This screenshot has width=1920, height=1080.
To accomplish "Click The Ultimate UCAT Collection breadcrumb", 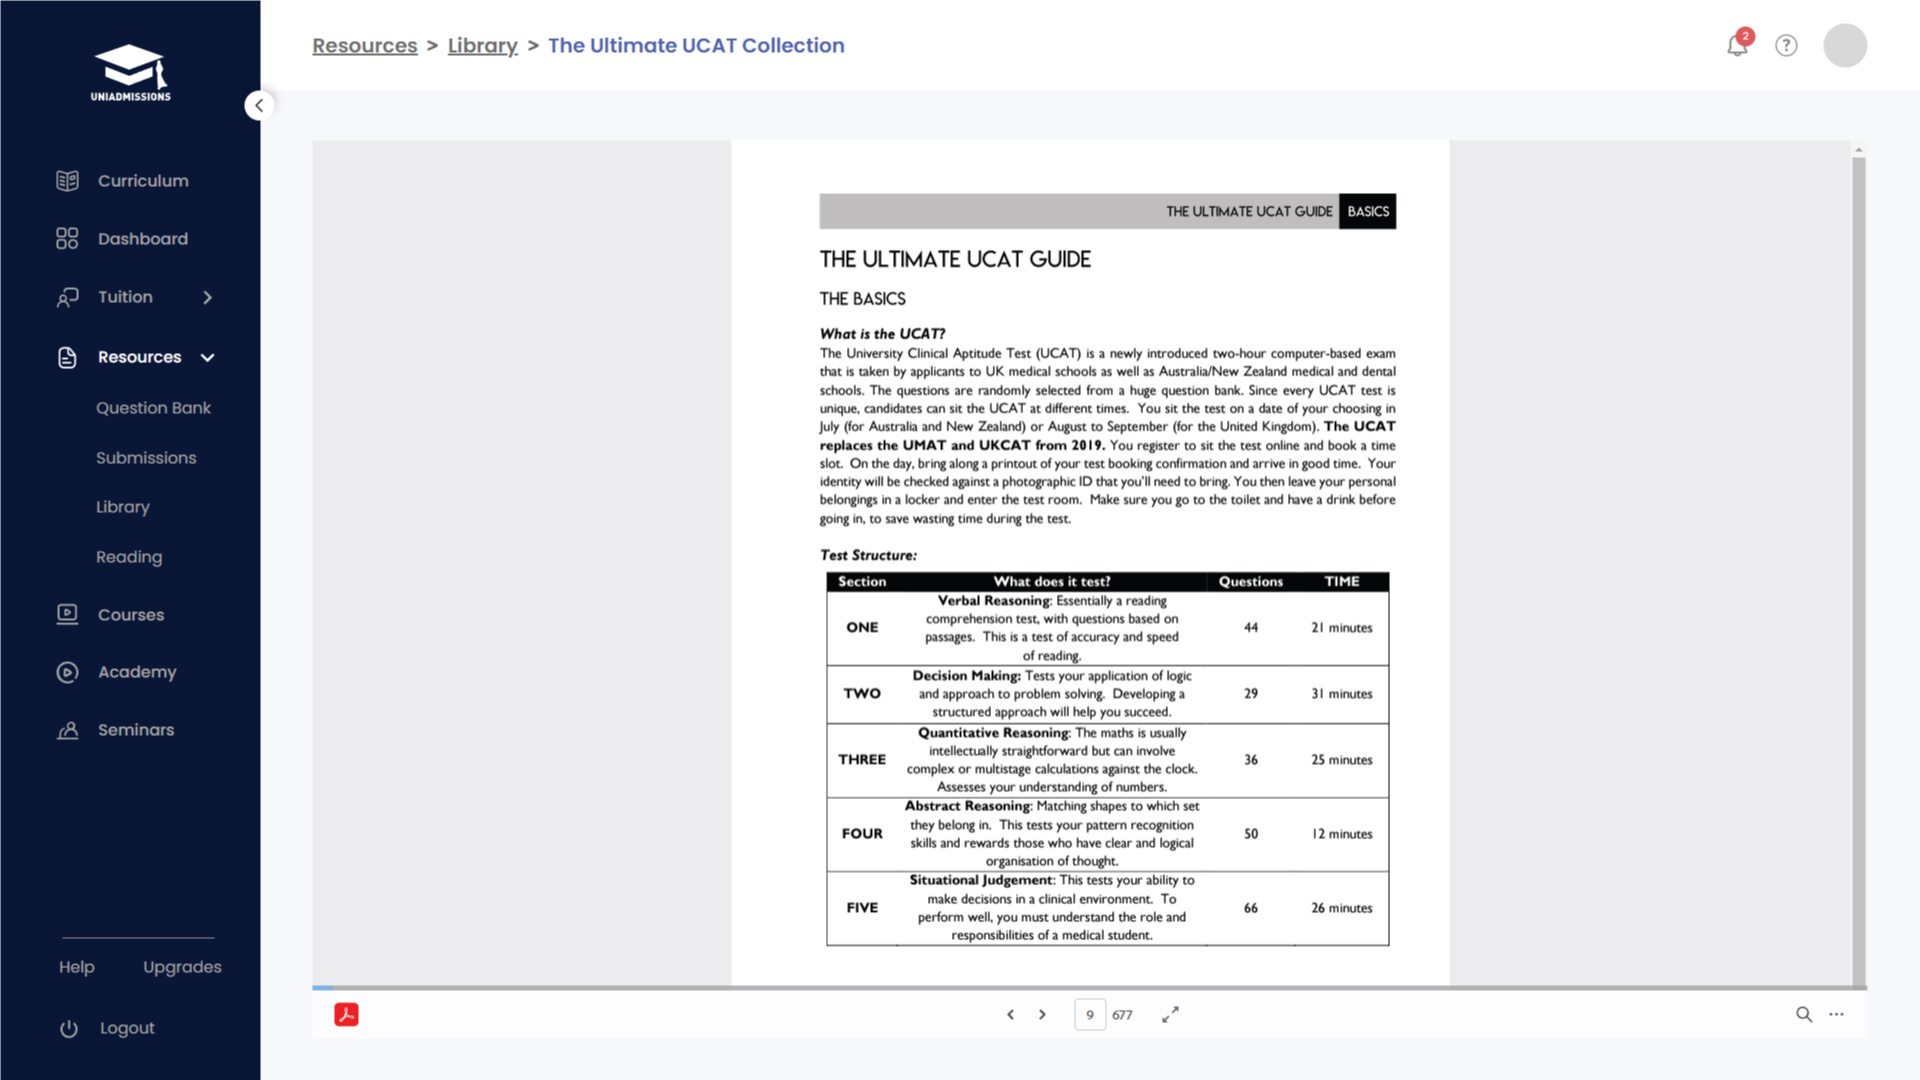I will tap(696, 45).
